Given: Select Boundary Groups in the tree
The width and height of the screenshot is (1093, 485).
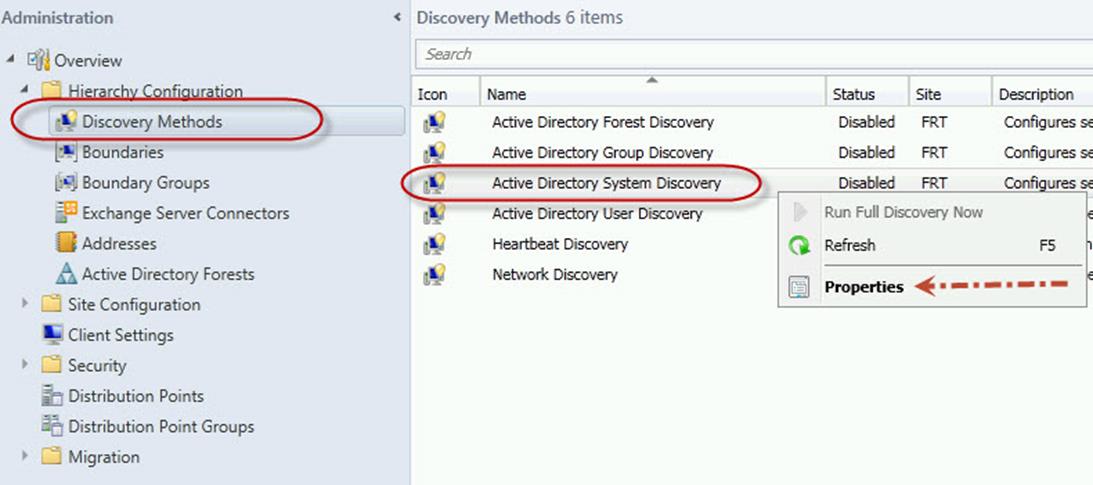Looking at the screenshot, I should point(146,183).
